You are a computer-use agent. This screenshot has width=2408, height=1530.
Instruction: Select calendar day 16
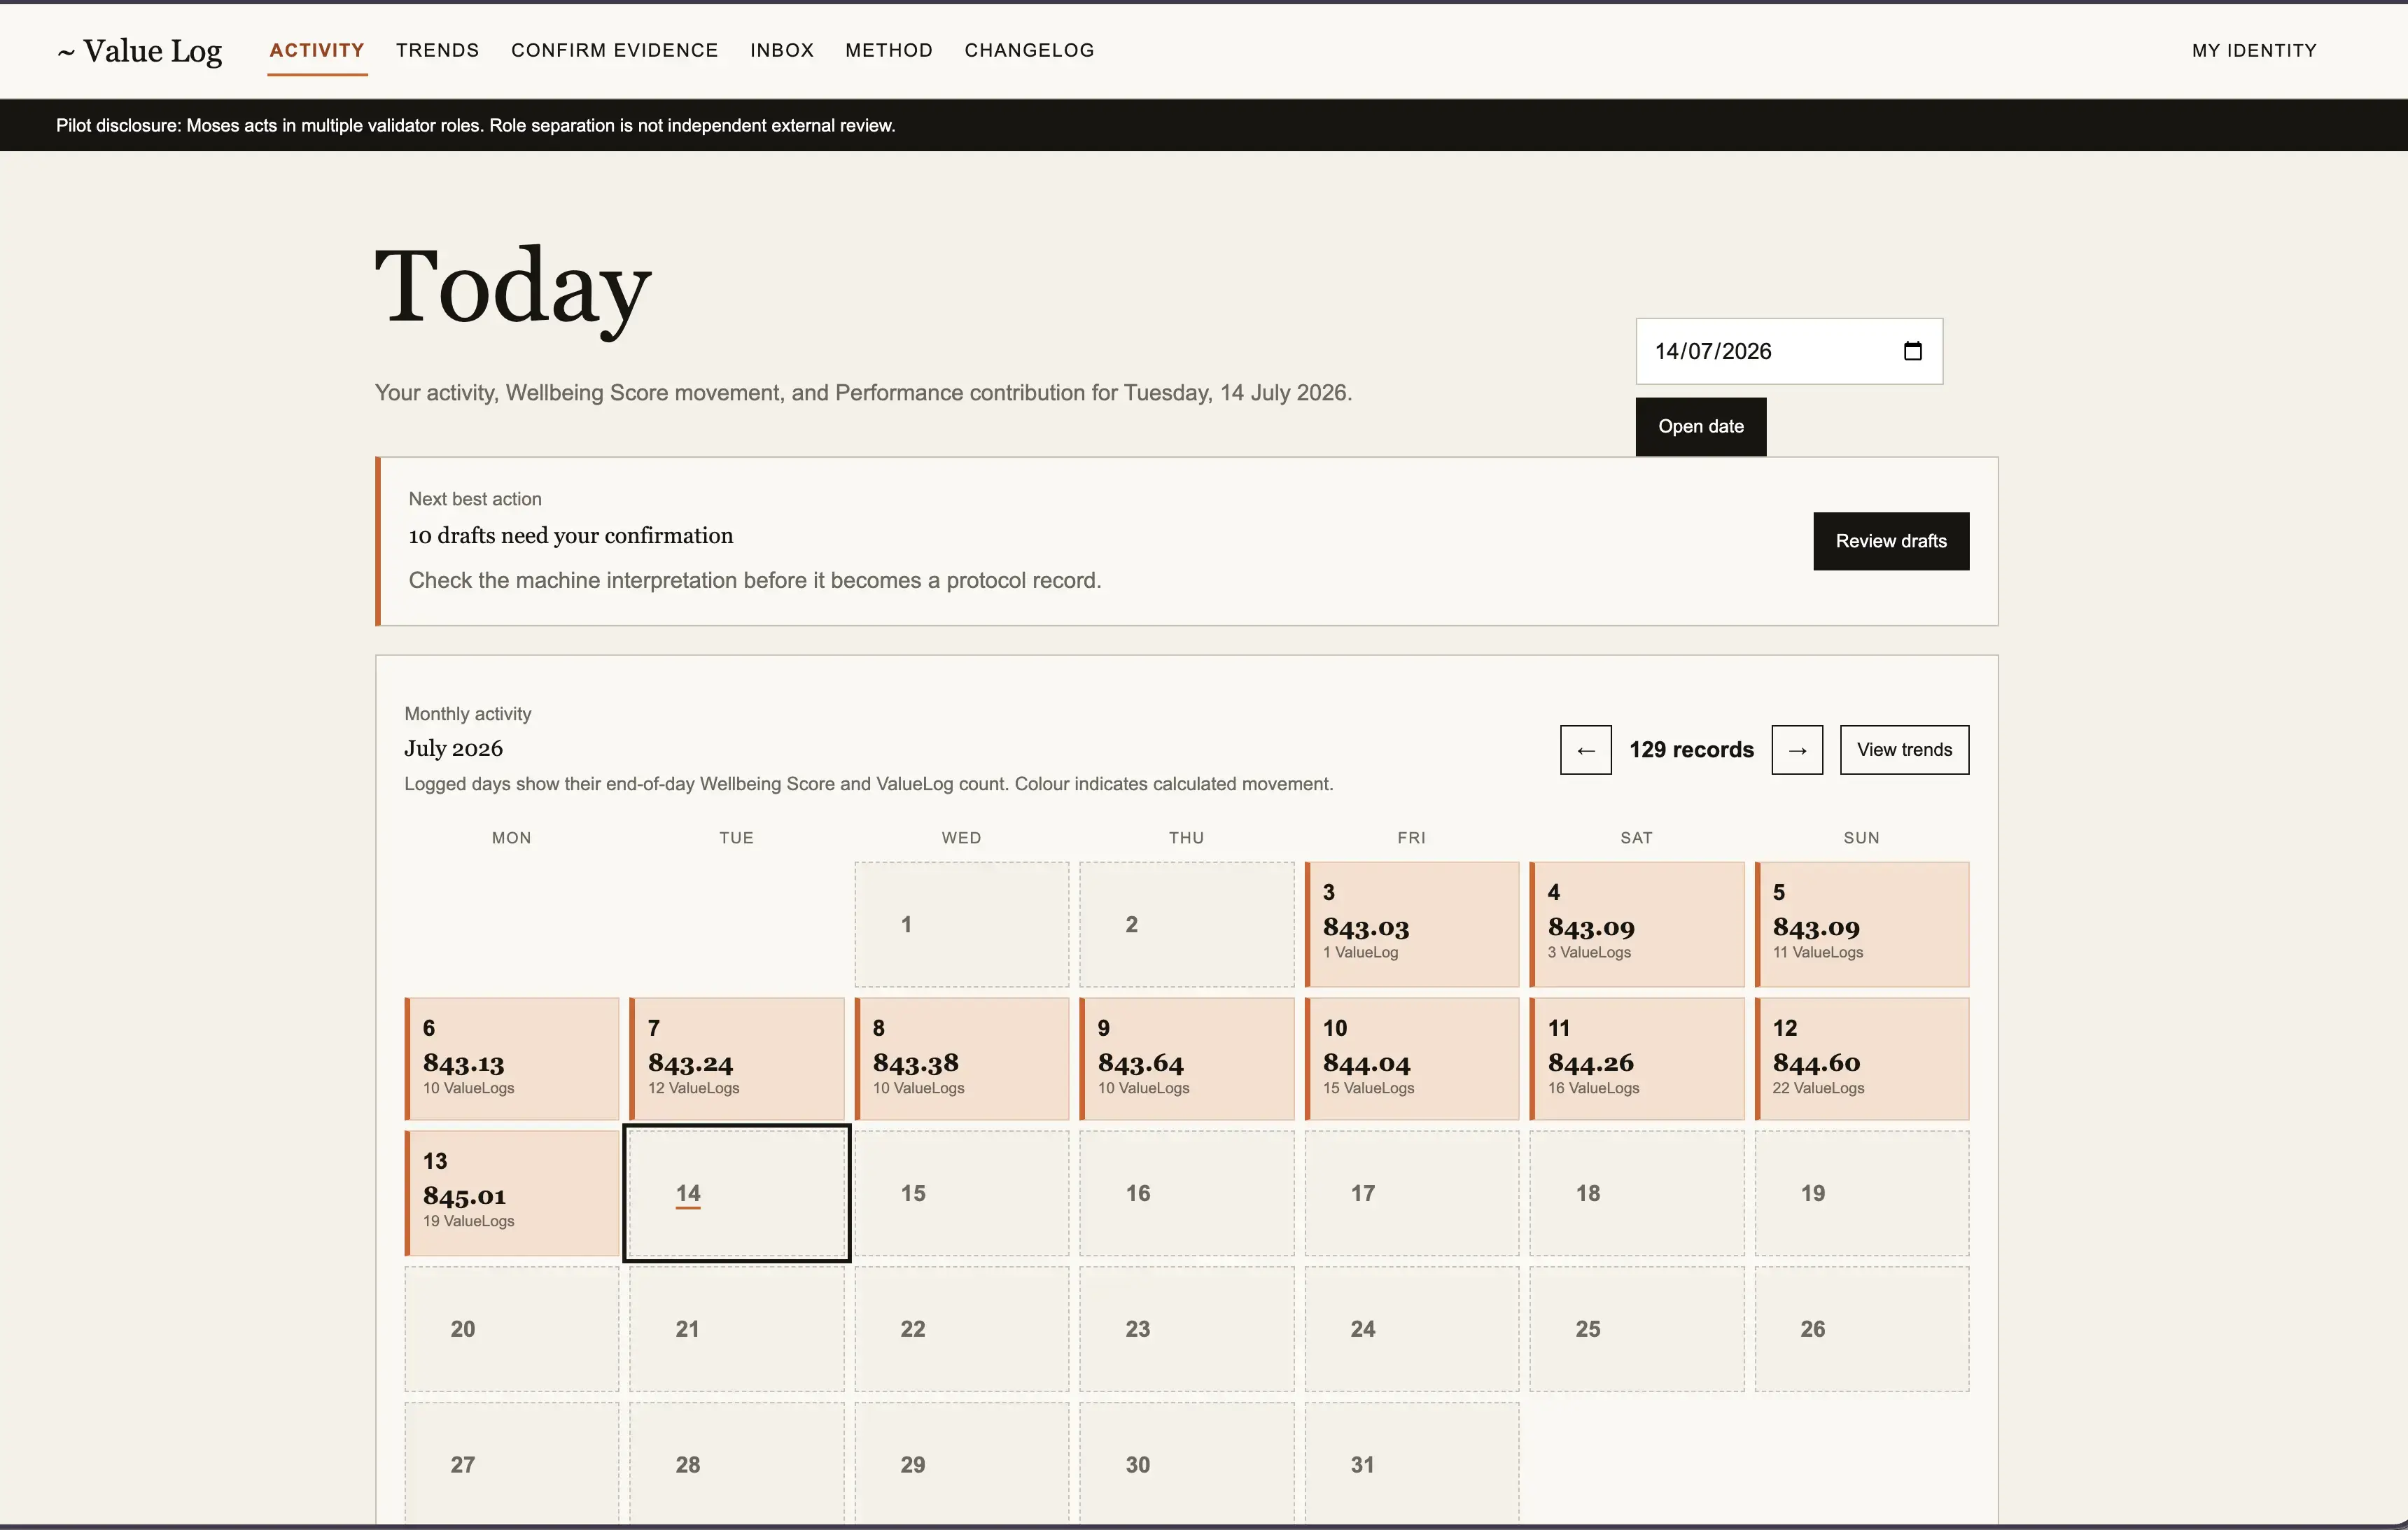1186,1193
